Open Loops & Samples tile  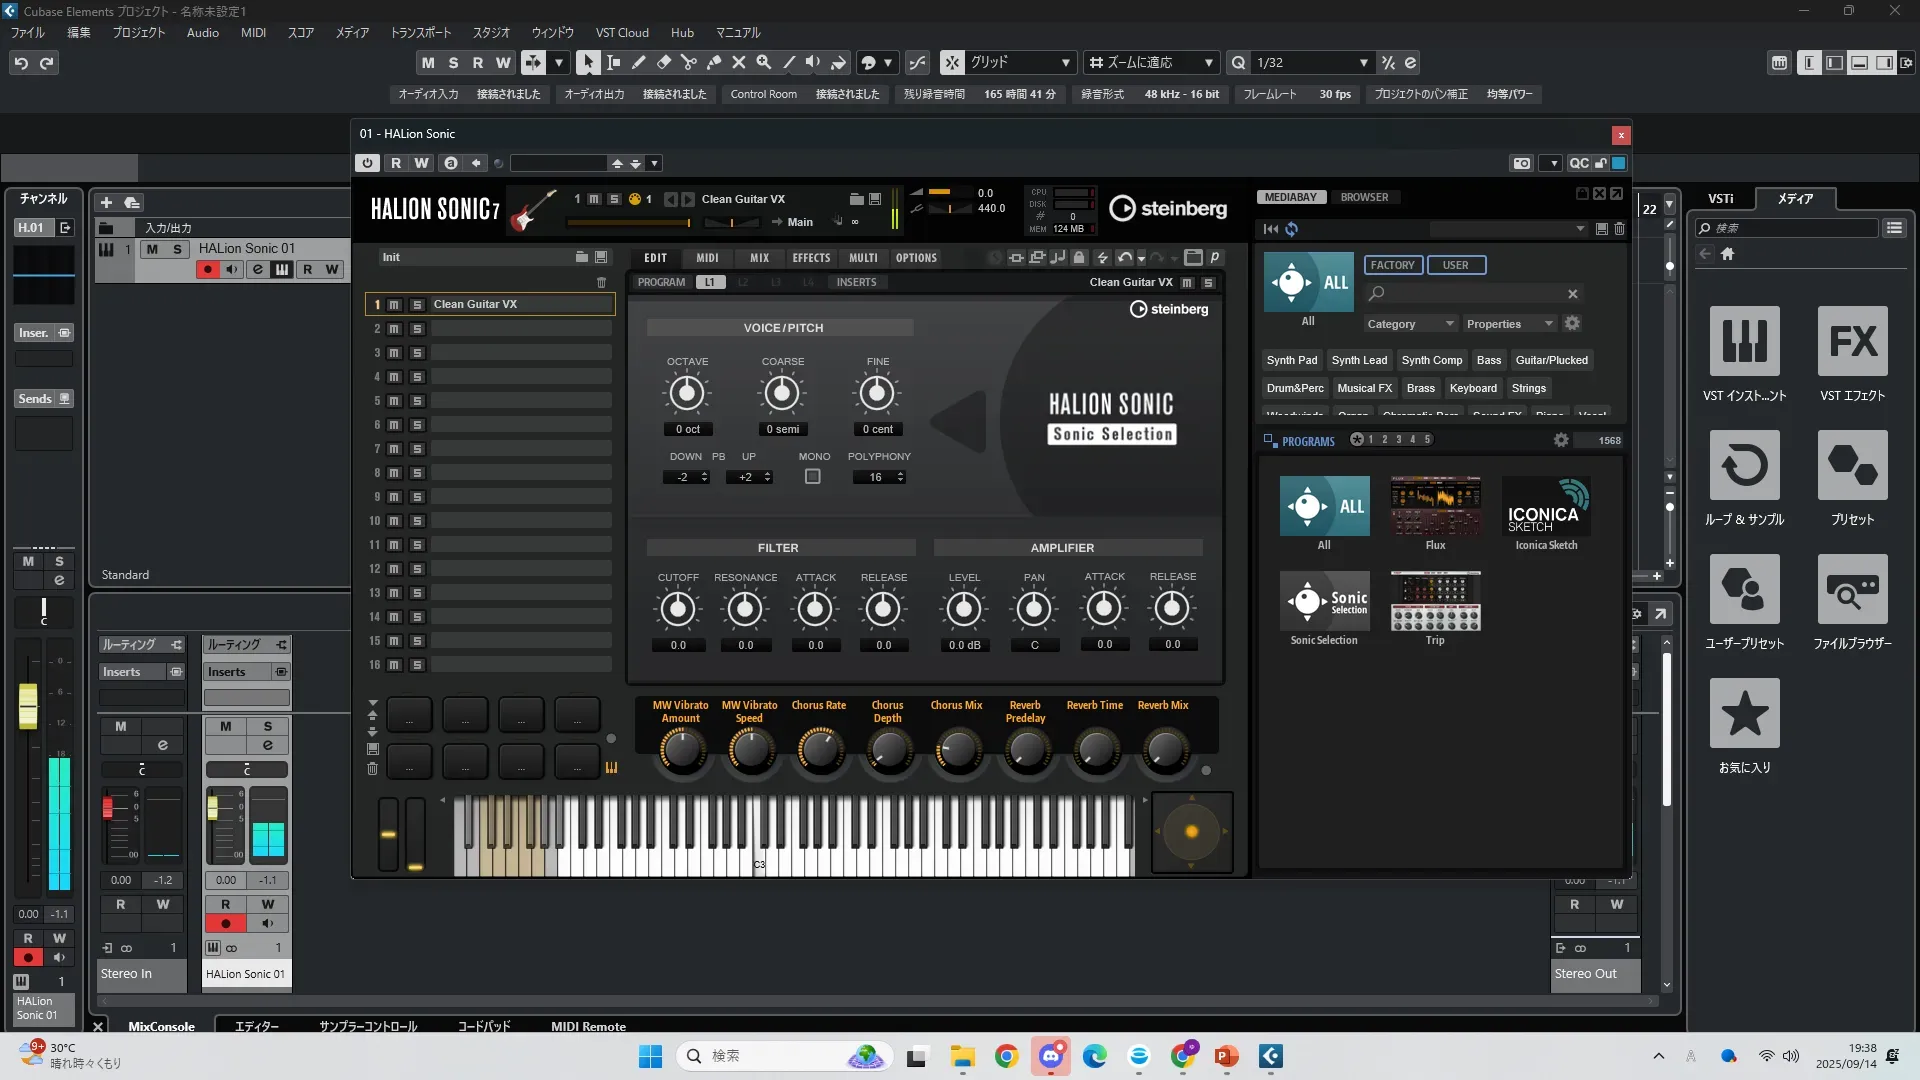[1744, 466]
